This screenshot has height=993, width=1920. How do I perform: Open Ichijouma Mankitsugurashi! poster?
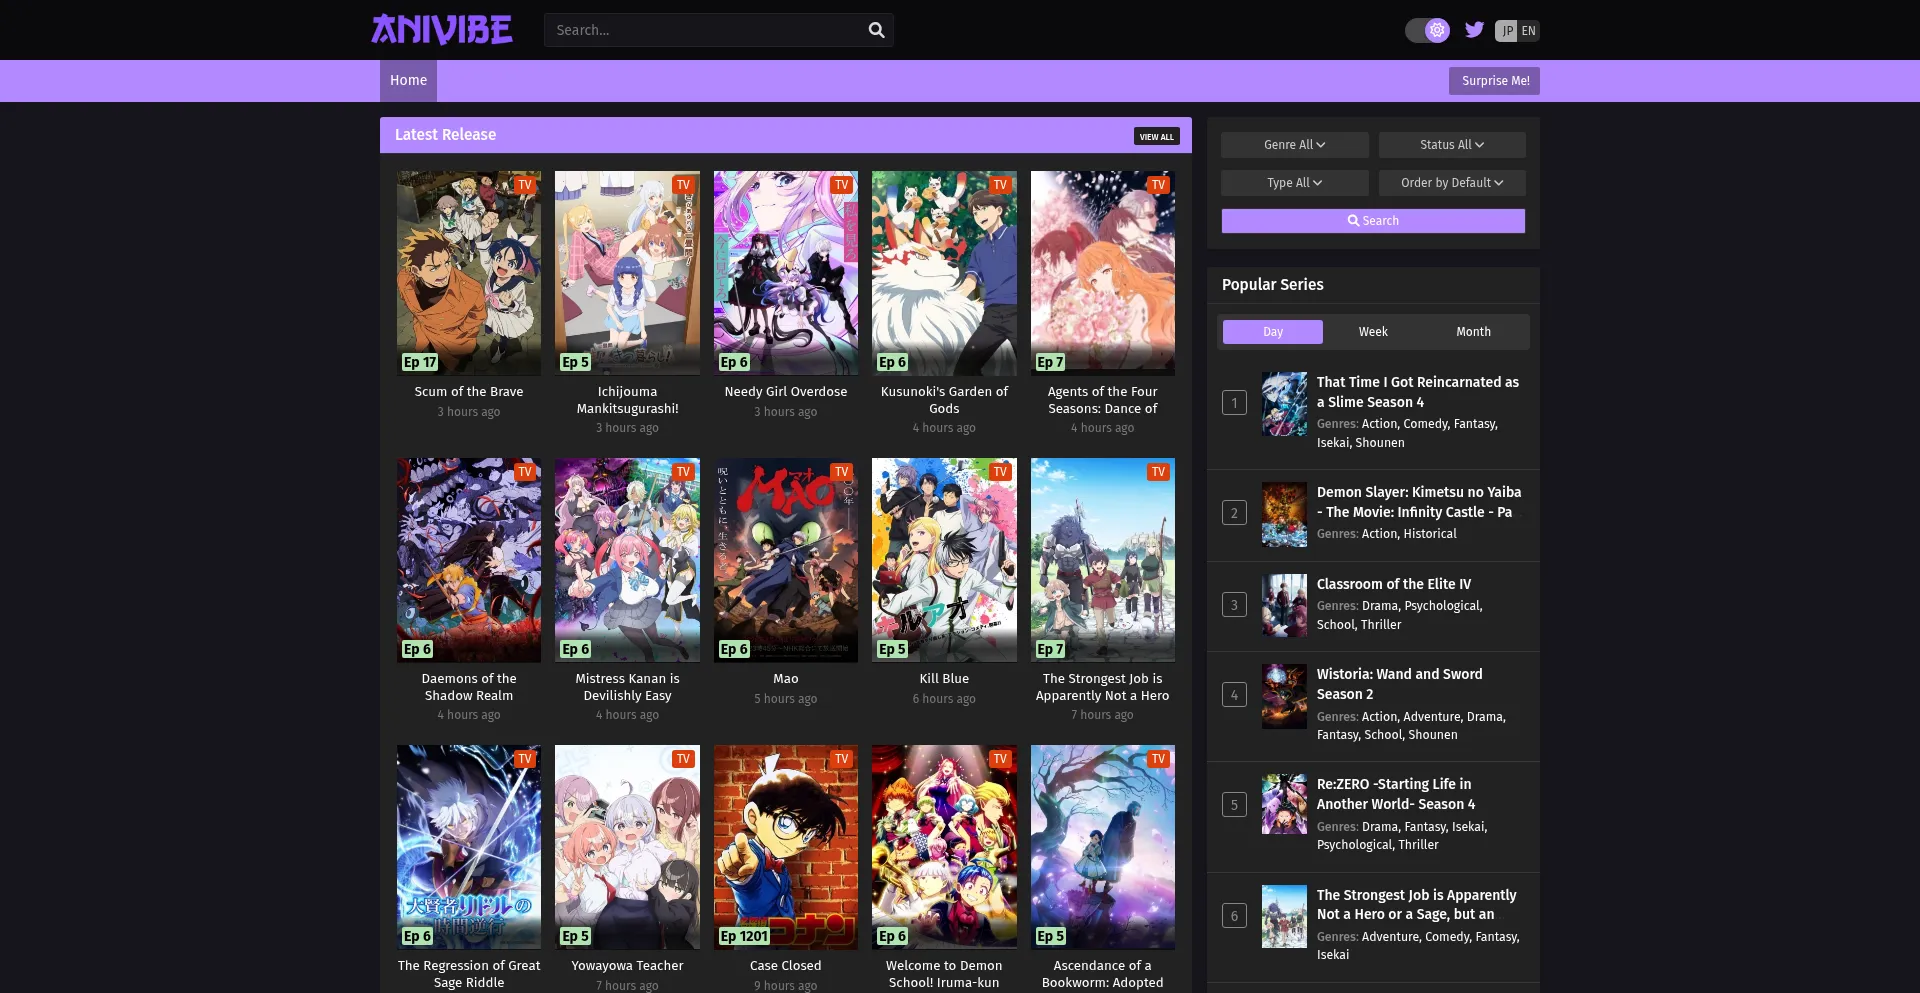coord(627,273)
